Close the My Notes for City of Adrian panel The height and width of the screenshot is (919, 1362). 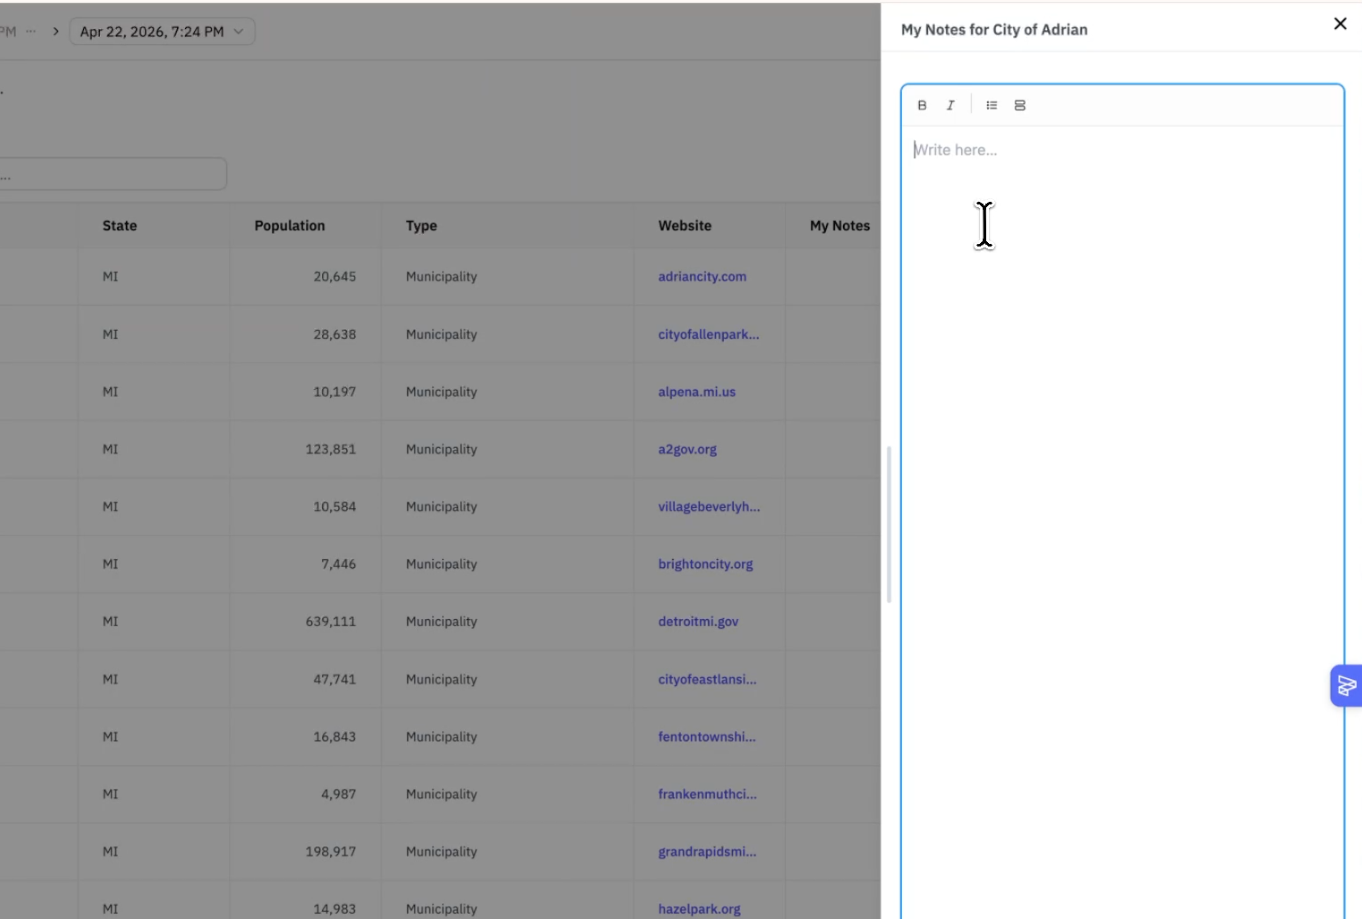coord(1340,24)
